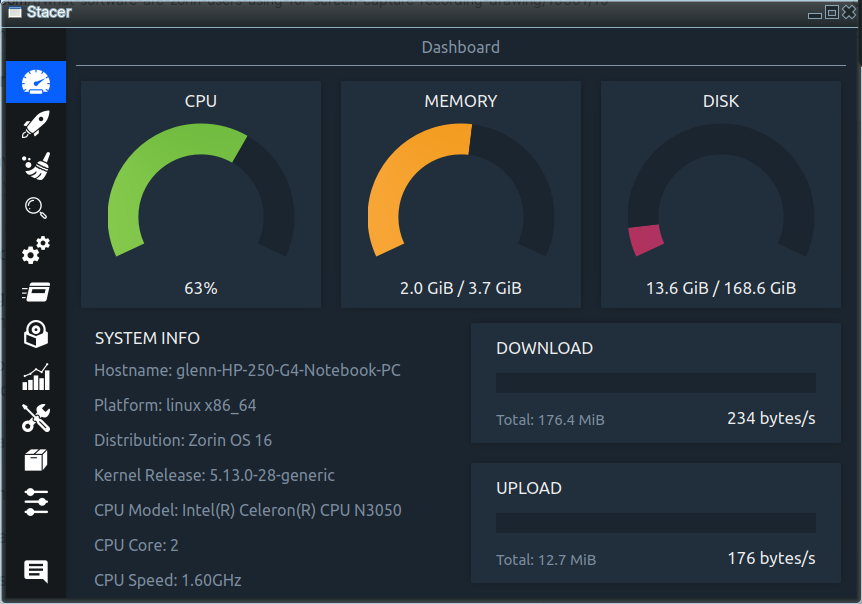Open Services via gears icon
Viewport: 862px width, 604px height.
pos(36,250)
